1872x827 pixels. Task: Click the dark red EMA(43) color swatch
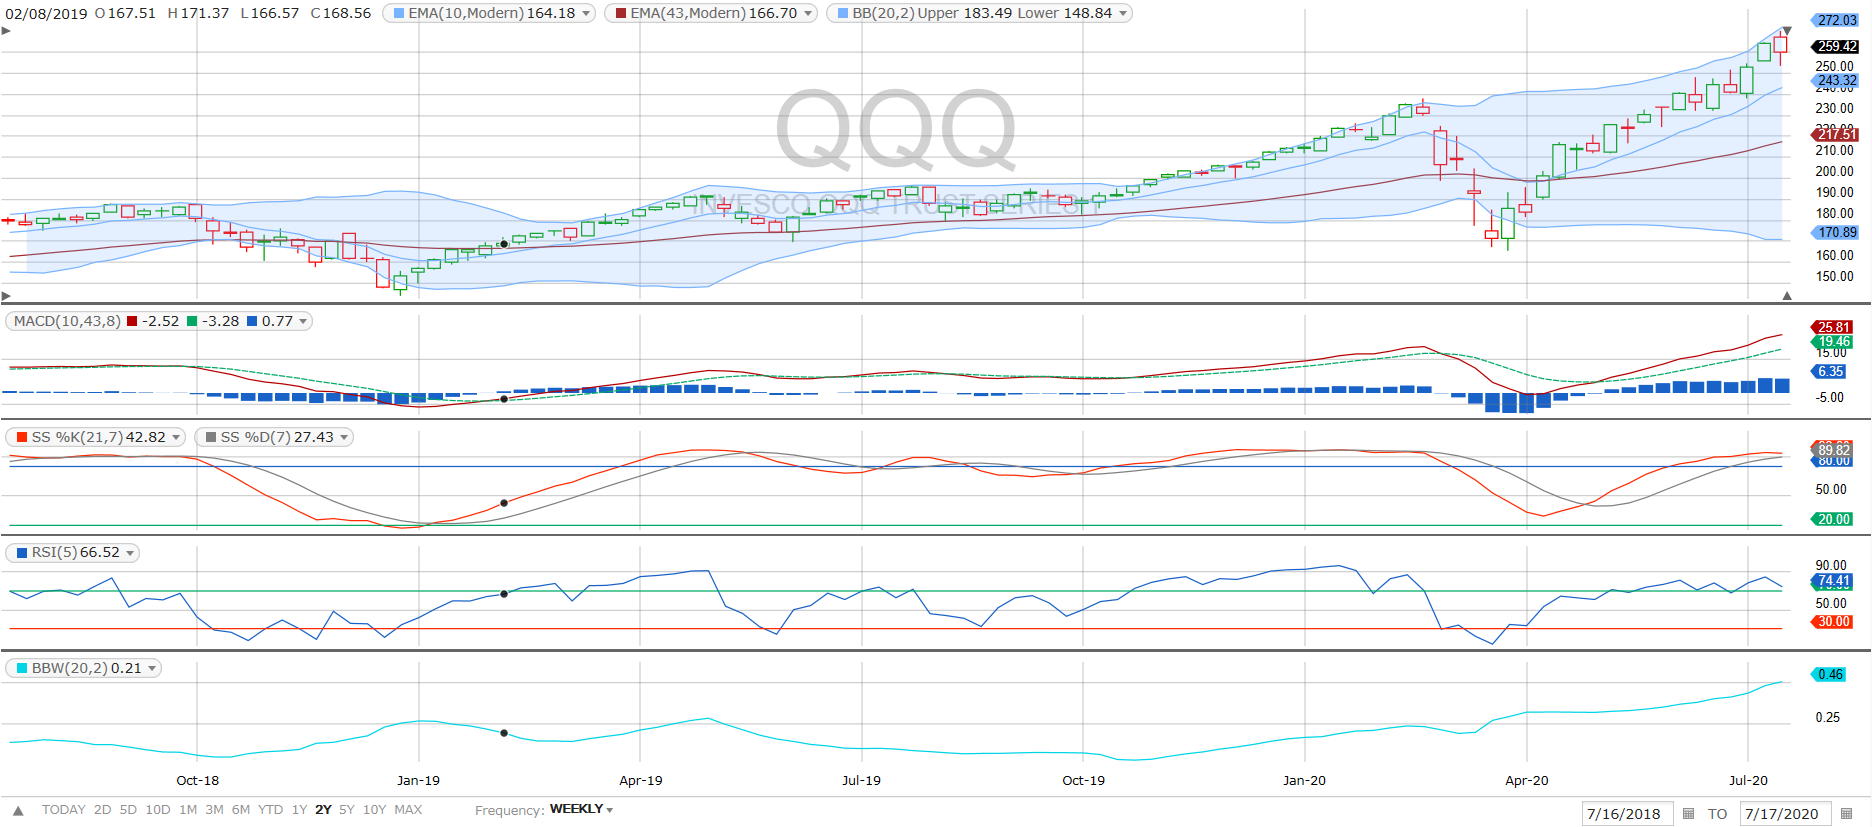tap(621, 13)
